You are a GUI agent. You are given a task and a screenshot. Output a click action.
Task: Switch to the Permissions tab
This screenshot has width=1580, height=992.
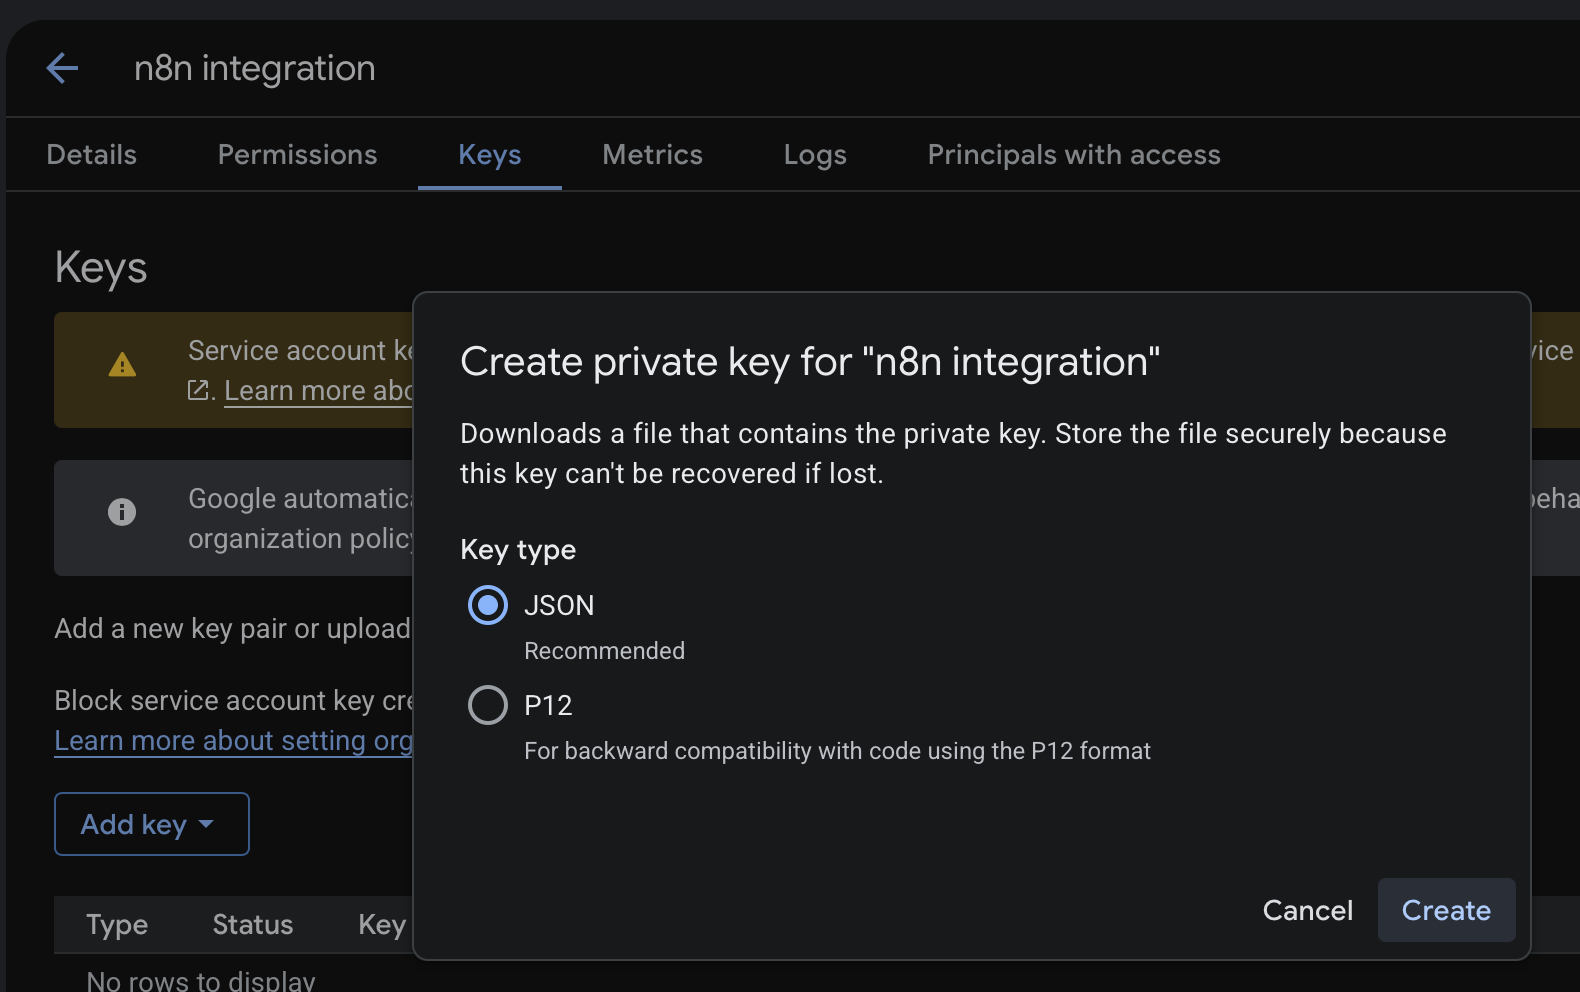[298, 155]
